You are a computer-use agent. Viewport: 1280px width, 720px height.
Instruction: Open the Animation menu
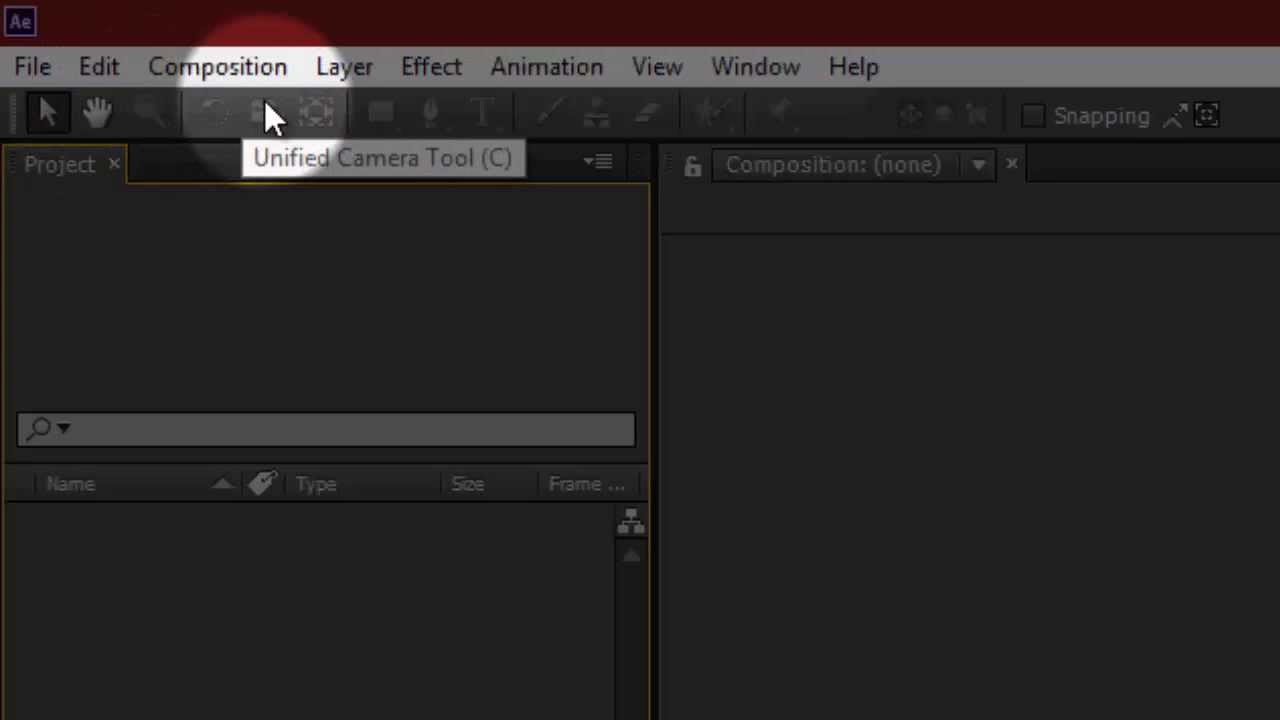[x=547, y=67]
